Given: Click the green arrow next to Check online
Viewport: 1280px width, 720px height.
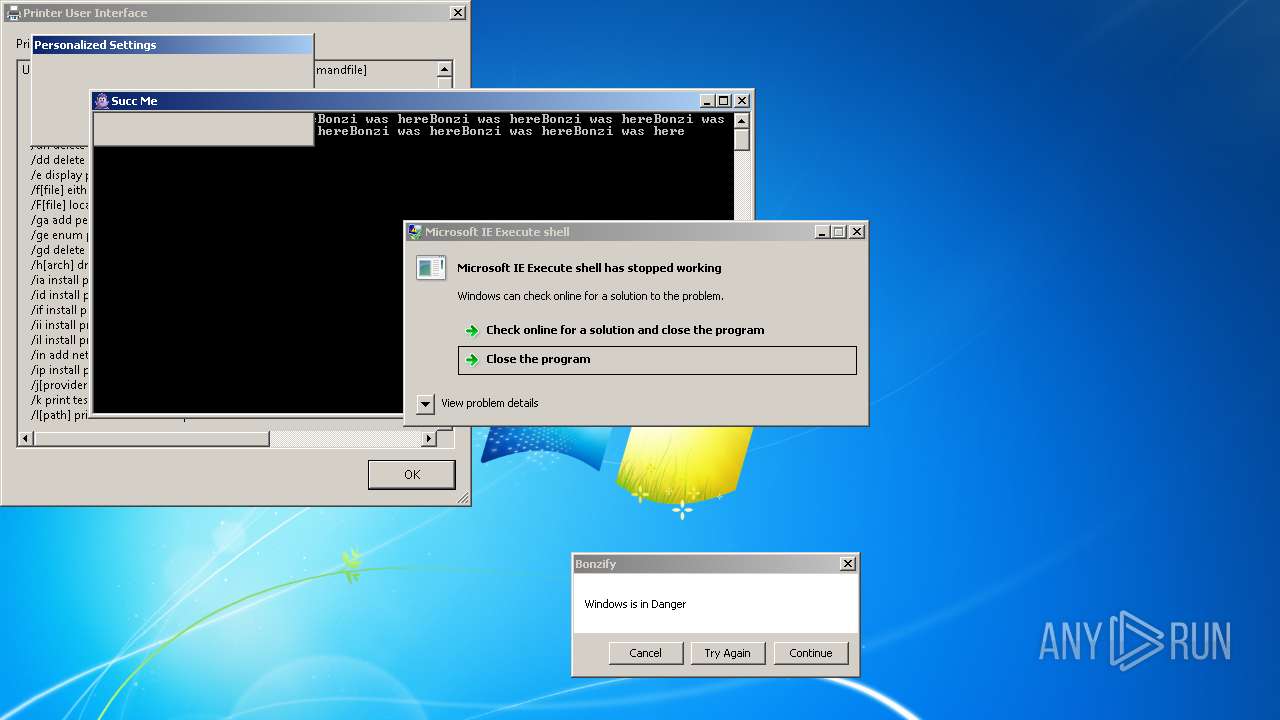Looking at the screenshot, I should tap(472, 331).
